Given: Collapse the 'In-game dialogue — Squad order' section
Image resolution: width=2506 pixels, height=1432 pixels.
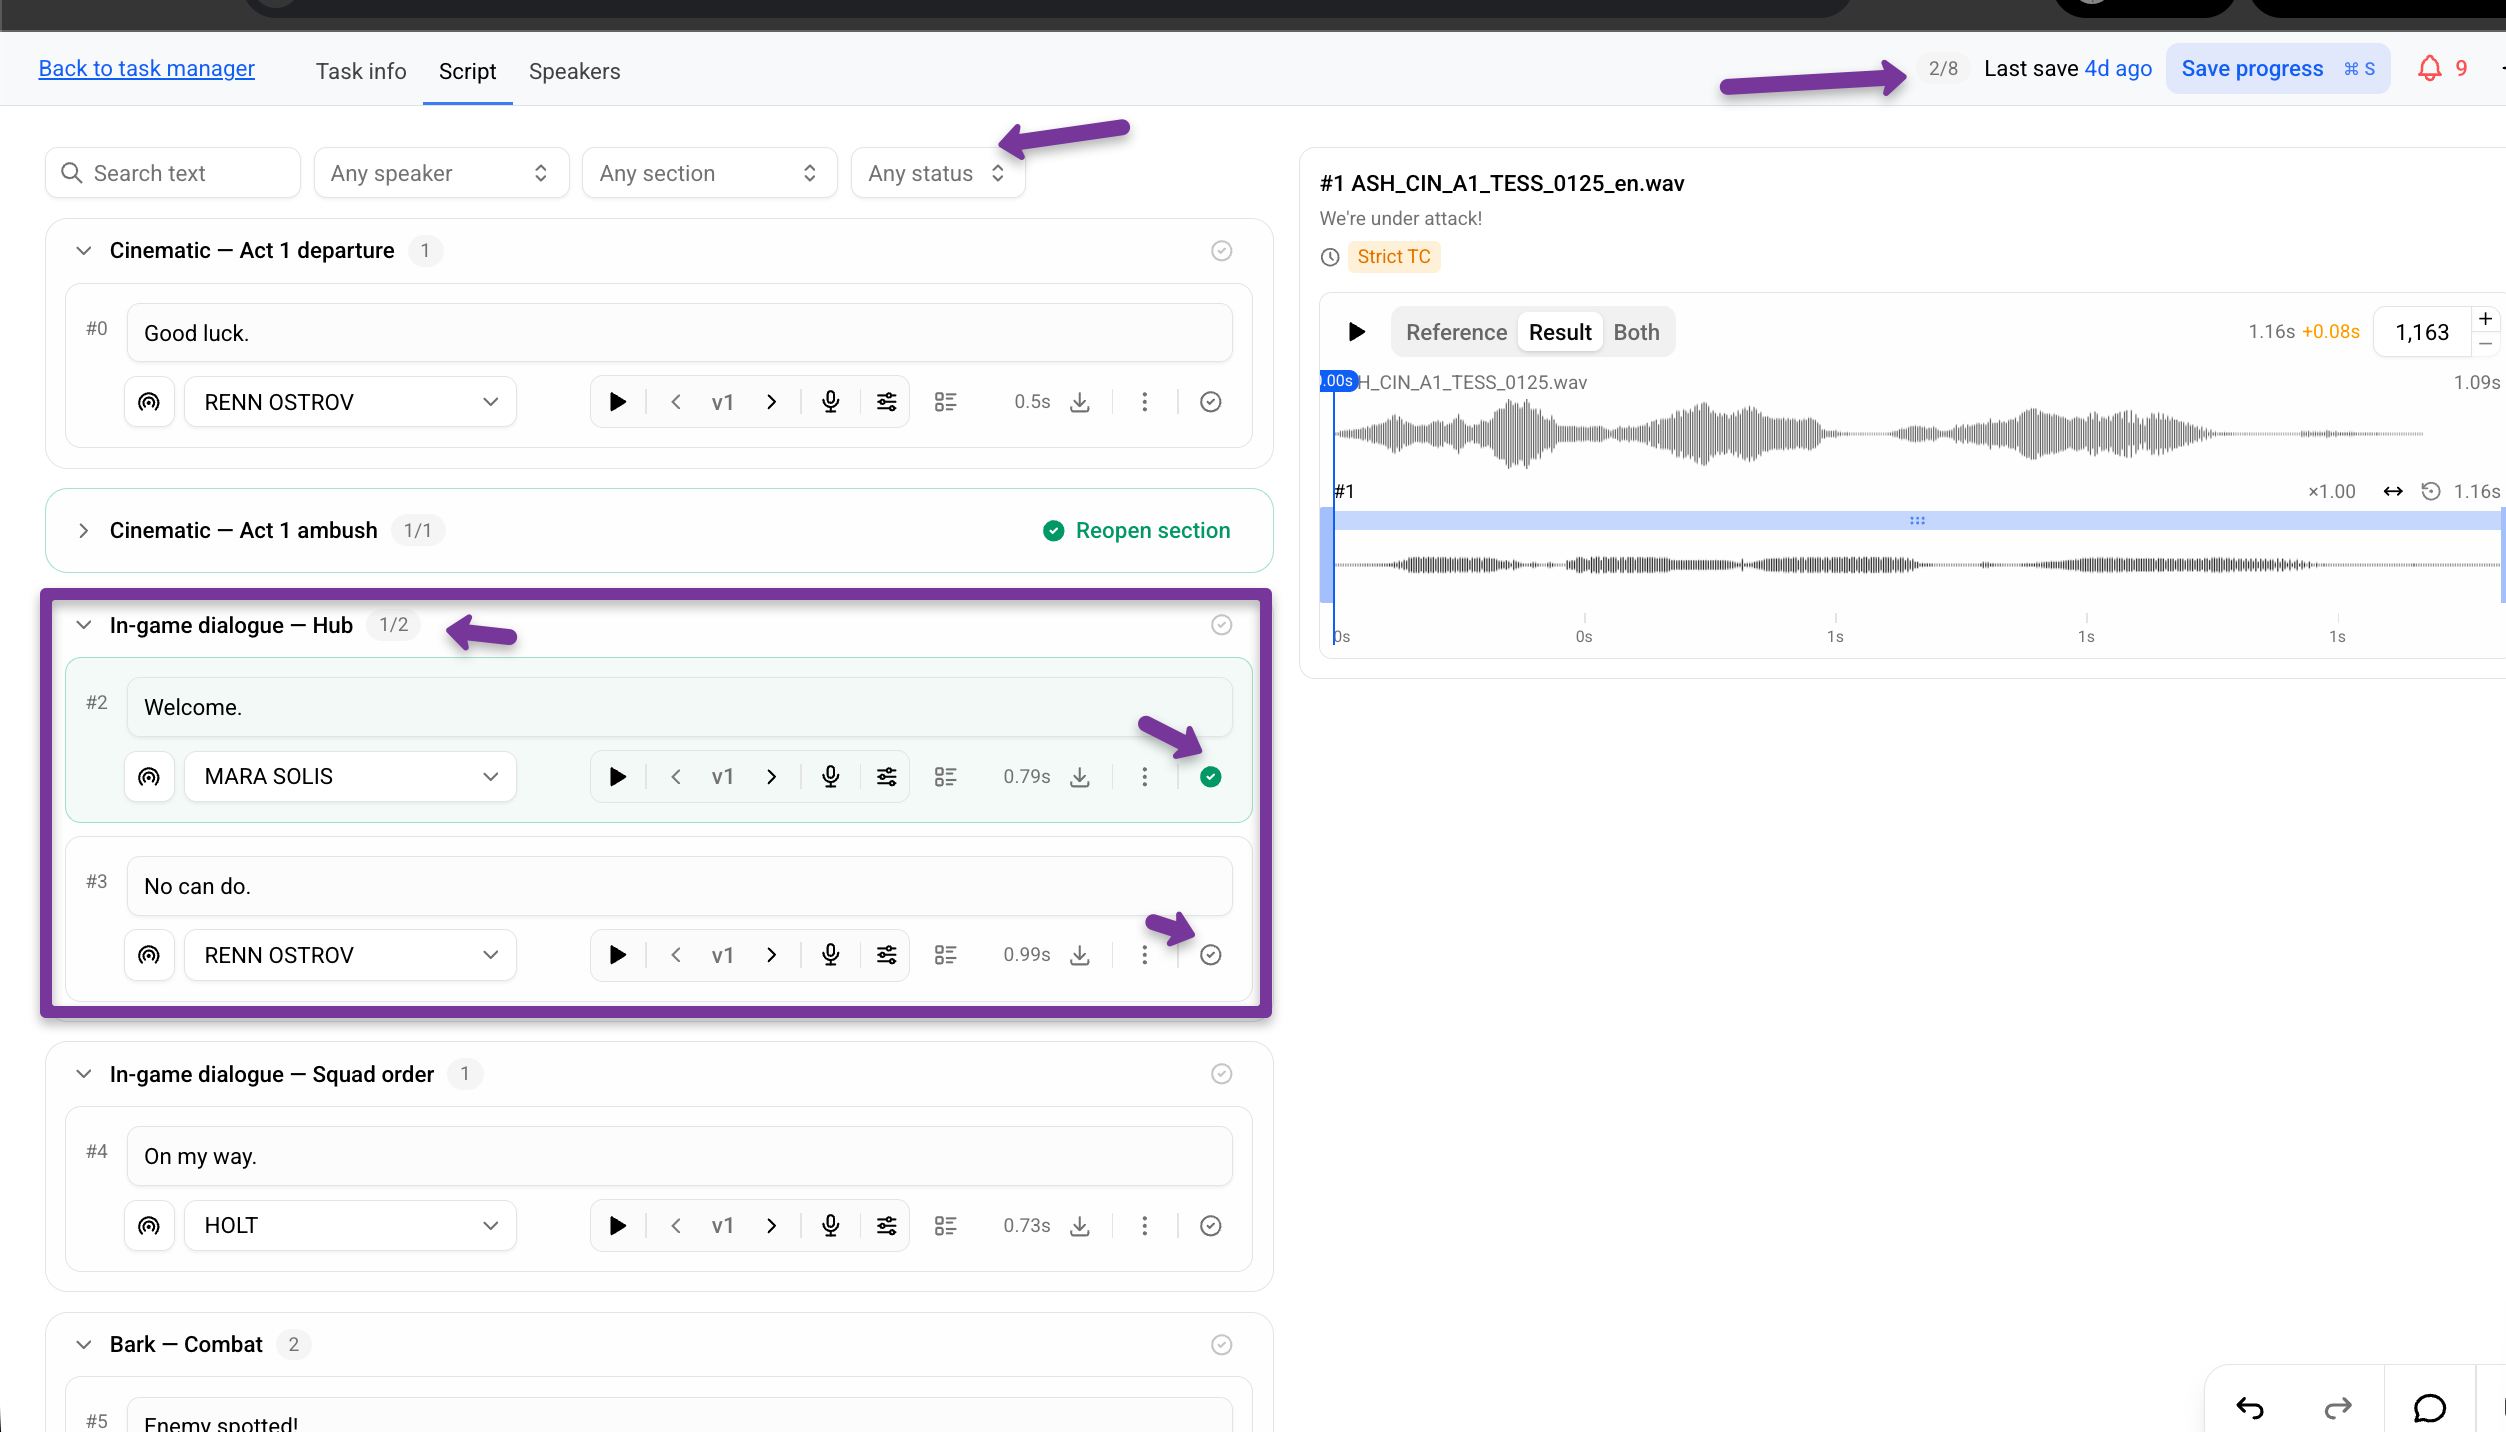Looking at the screenshot, I should coord(84,1074).
